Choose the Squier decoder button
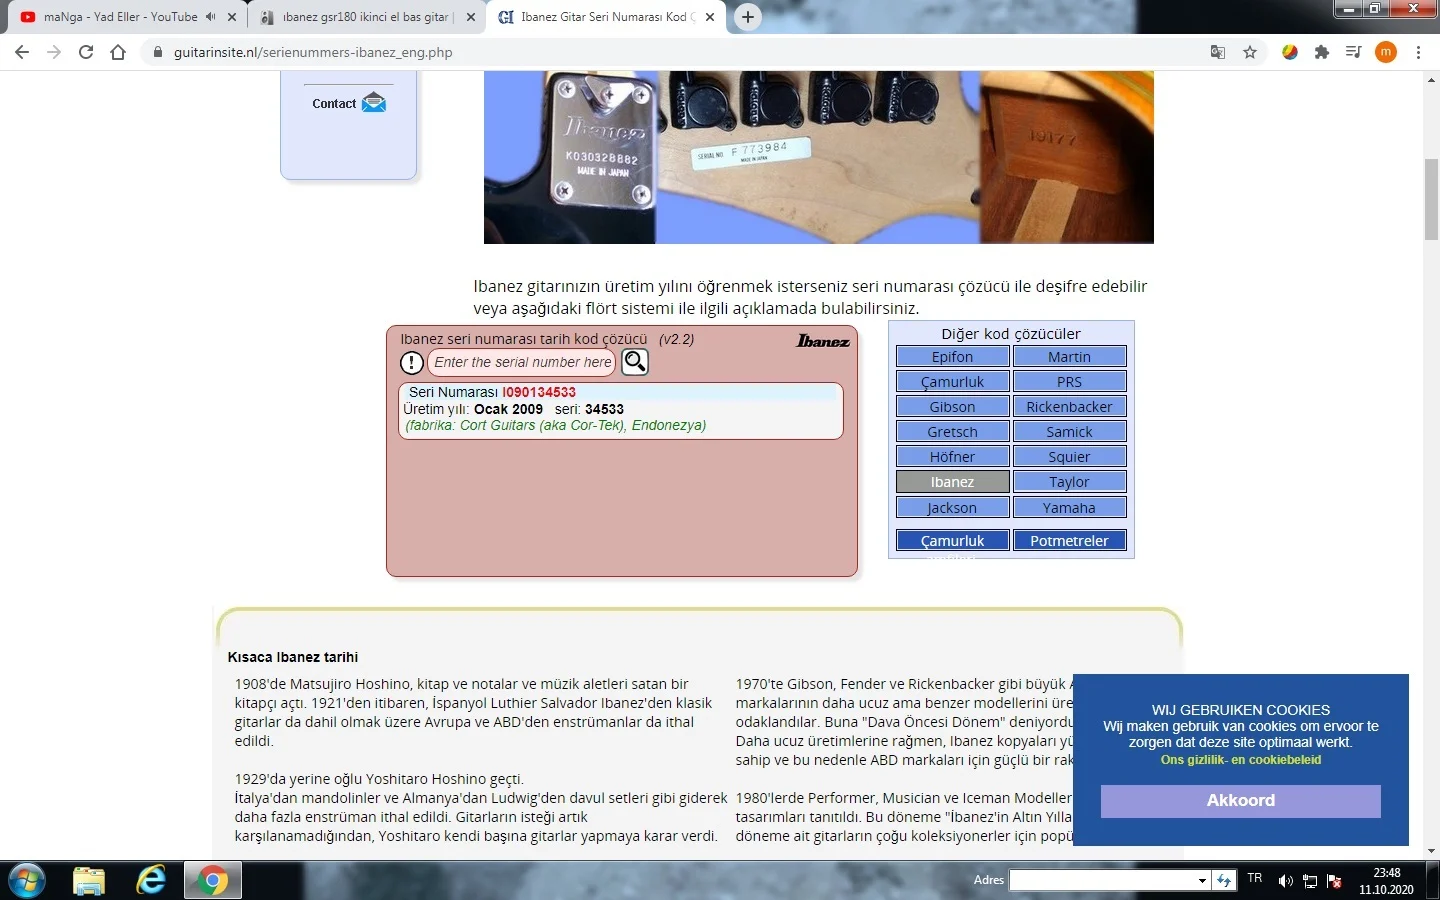The height and width of the screenshot is (900, 1440). (1069, 457)
